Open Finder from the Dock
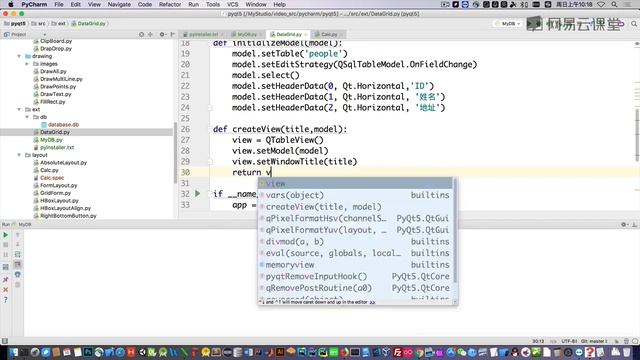640x360 pixels. 13,352
